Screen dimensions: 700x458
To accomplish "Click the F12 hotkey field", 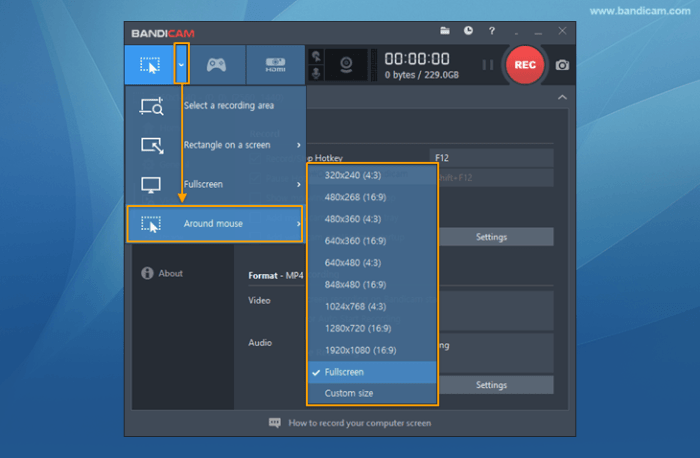I will click(x=492, y=158).
